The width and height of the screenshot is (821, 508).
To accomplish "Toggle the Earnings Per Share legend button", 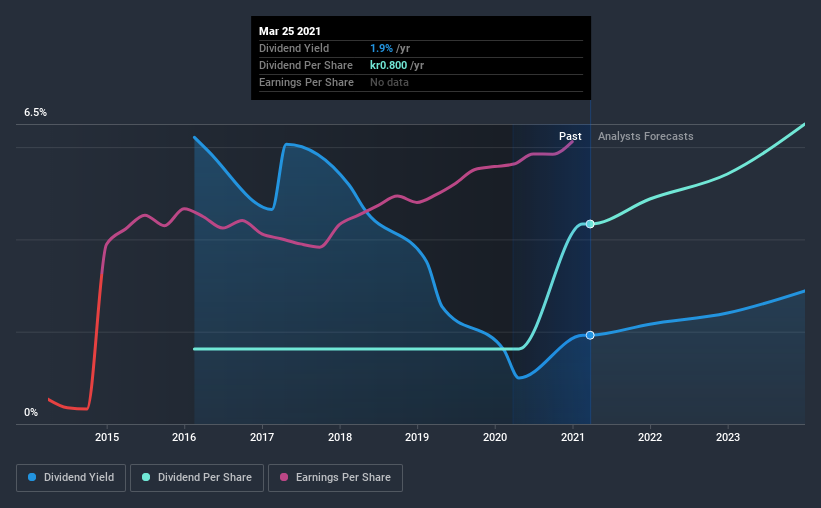I will coord(336,478).
